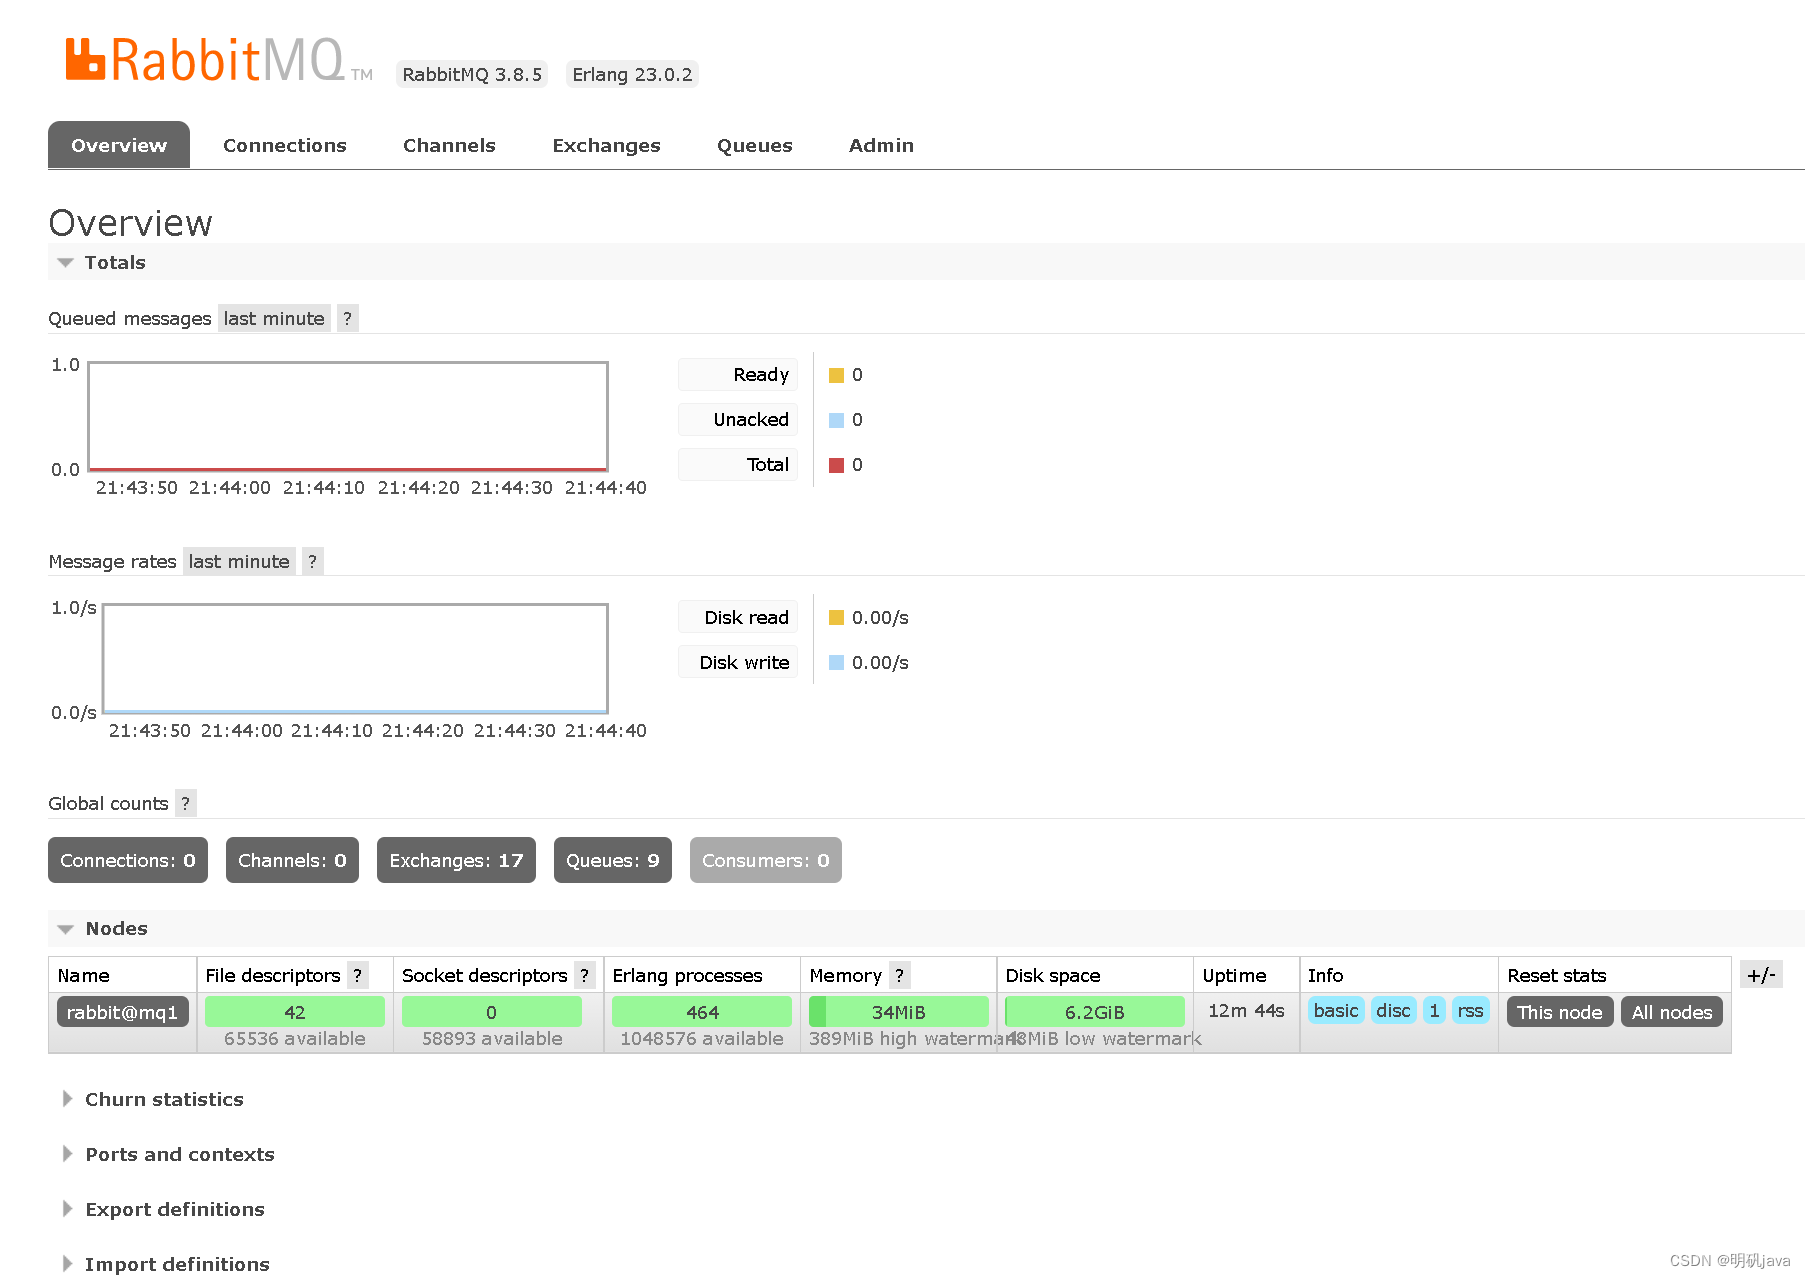Viewport: 1805px width, 1278px height.
Task: Open the Memory help icon
Action: 898,975
